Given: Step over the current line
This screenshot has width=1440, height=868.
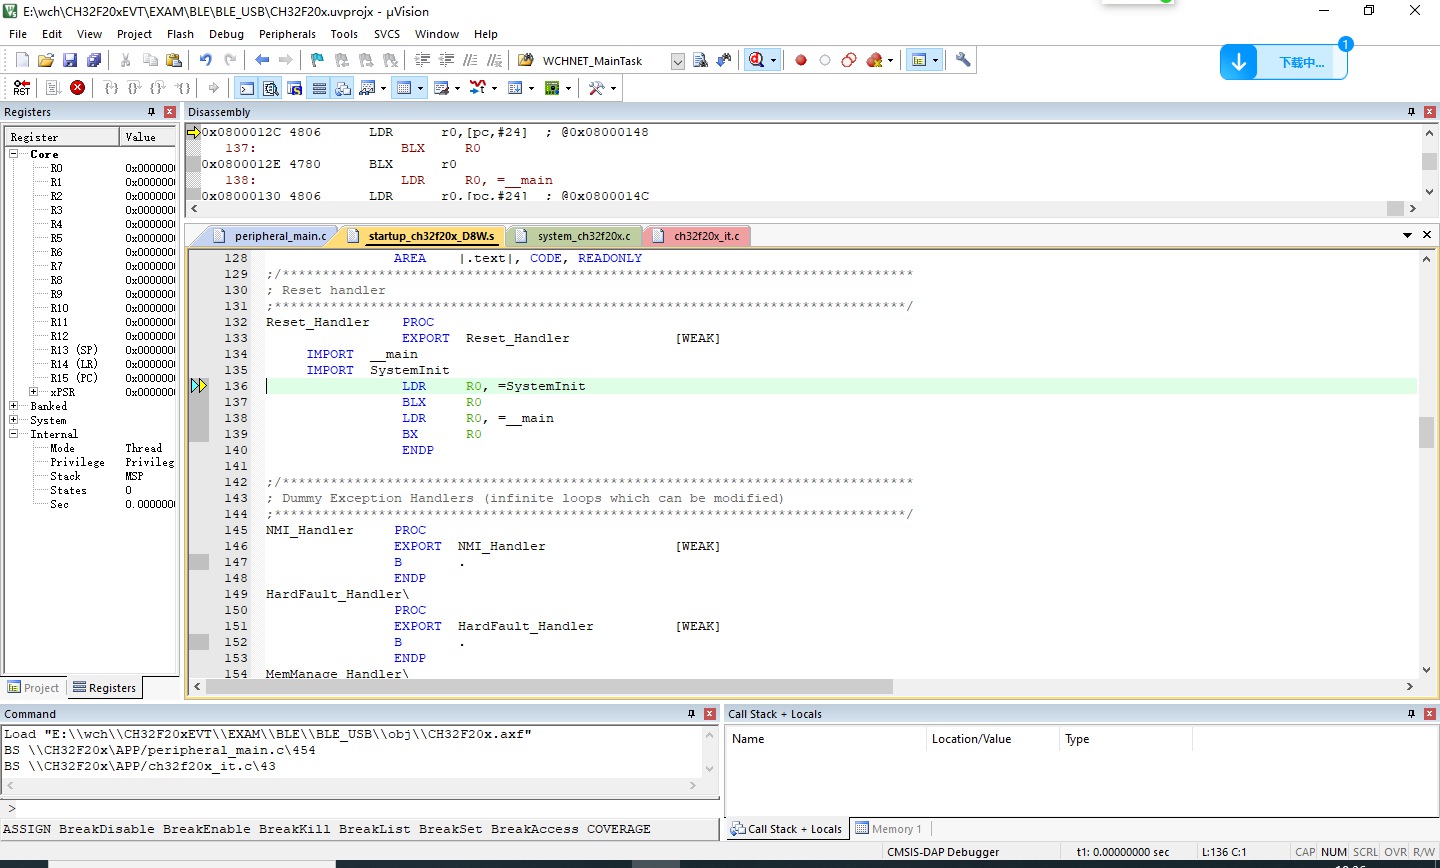Looking at the screenshot, I should [x=135, y=88].
